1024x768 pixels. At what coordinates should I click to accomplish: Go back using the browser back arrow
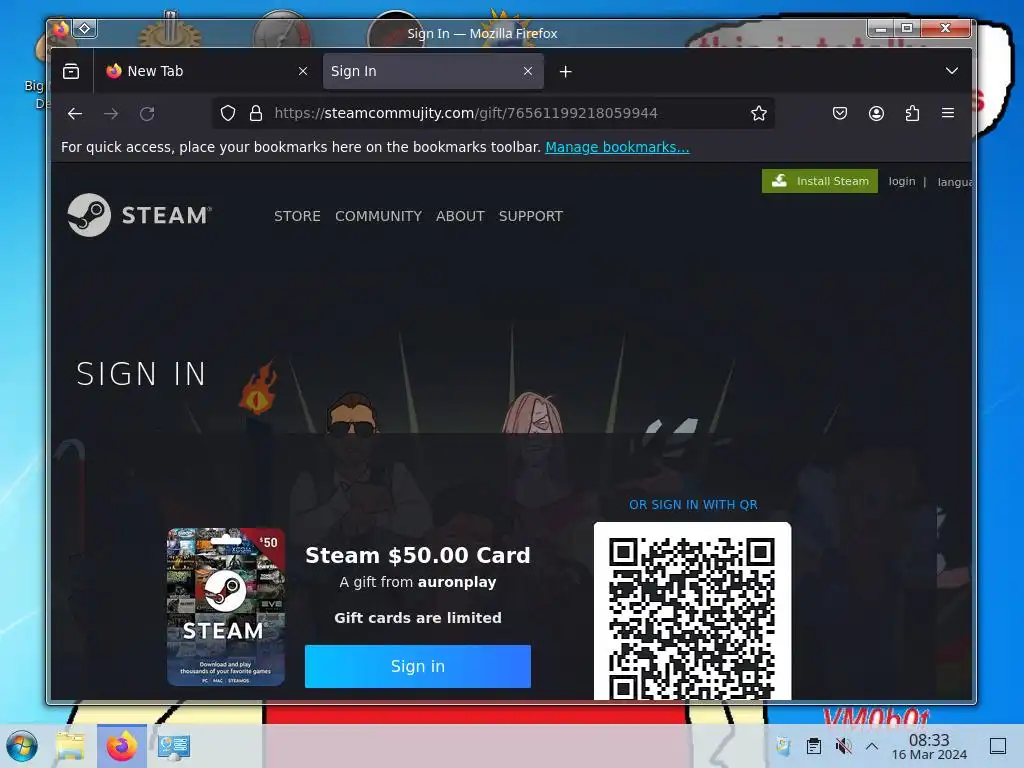click(75, 114)
